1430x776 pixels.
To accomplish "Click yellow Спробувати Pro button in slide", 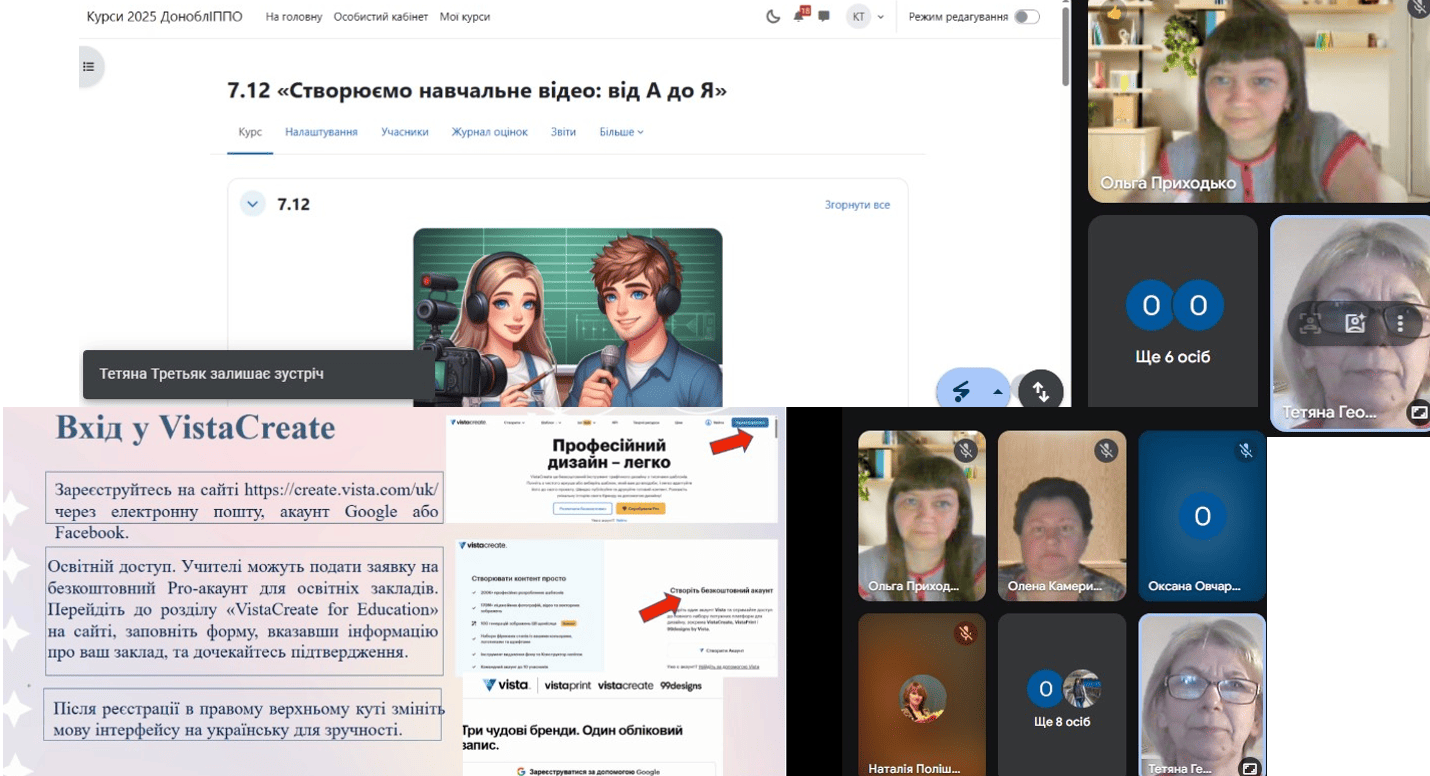I will click(639, 508).
